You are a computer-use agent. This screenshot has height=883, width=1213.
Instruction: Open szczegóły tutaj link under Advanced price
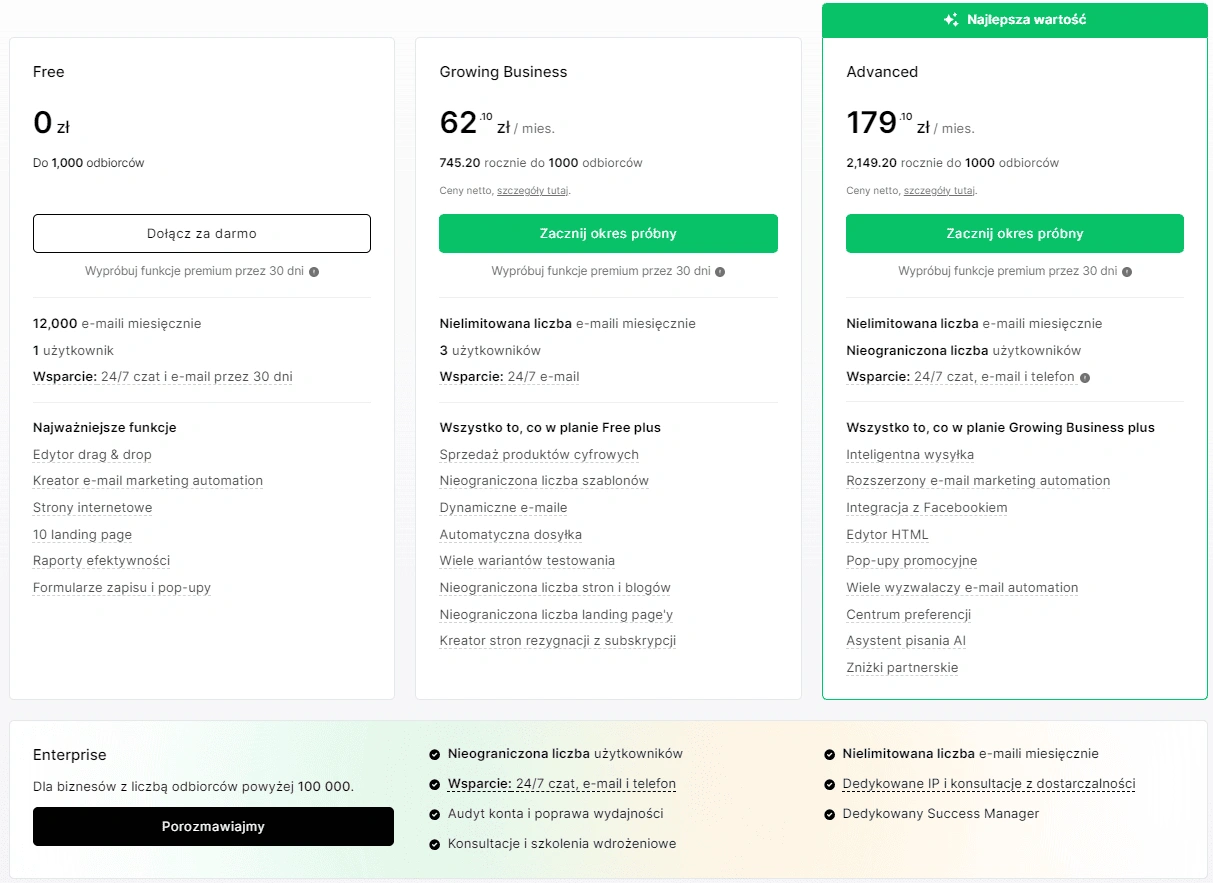[940, 190]
